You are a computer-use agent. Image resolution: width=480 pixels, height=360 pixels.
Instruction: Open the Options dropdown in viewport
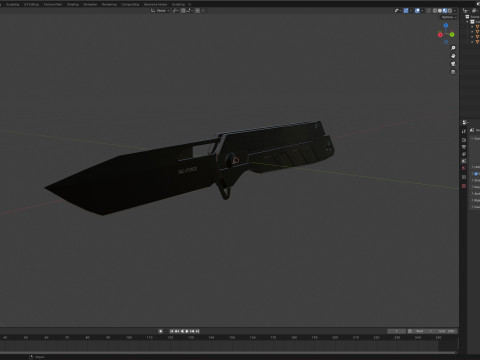449,17
